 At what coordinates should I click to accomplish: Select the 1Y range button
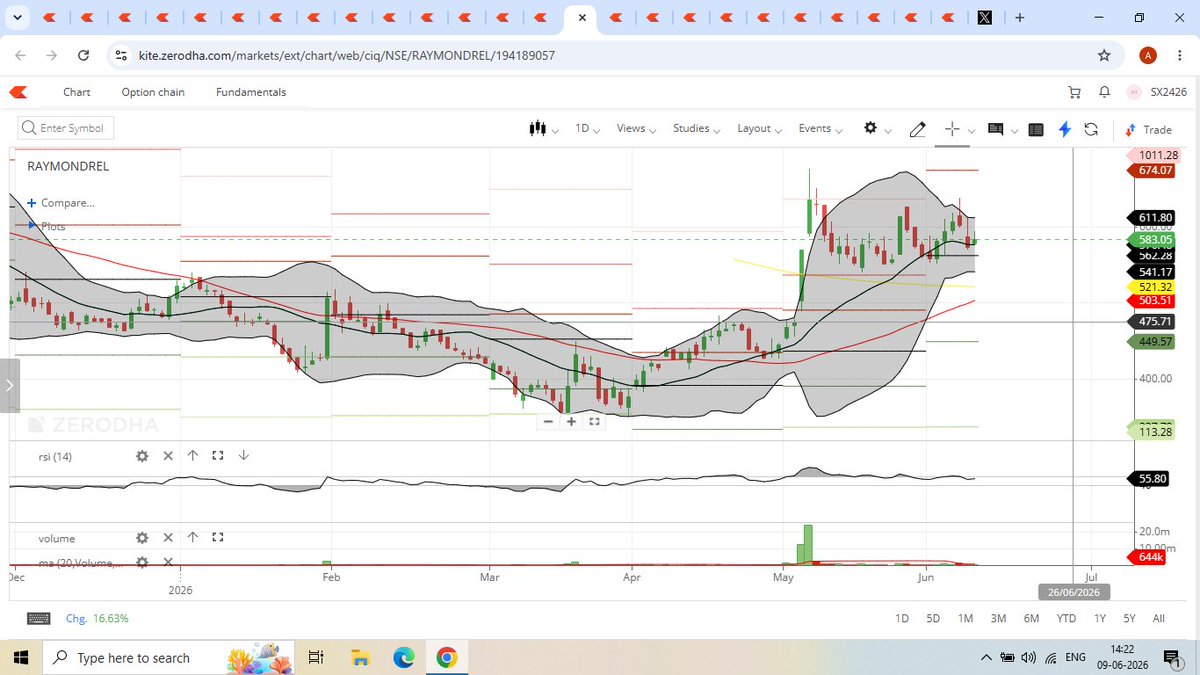pyautogui.click(x=1100, y=619)
